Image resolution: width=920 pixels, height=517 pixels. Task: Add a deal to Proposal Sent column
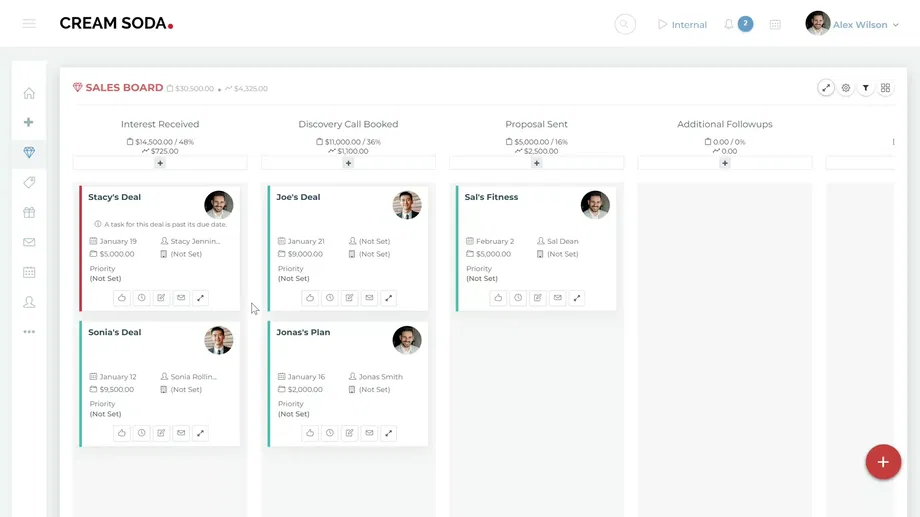tap(537, 163)
